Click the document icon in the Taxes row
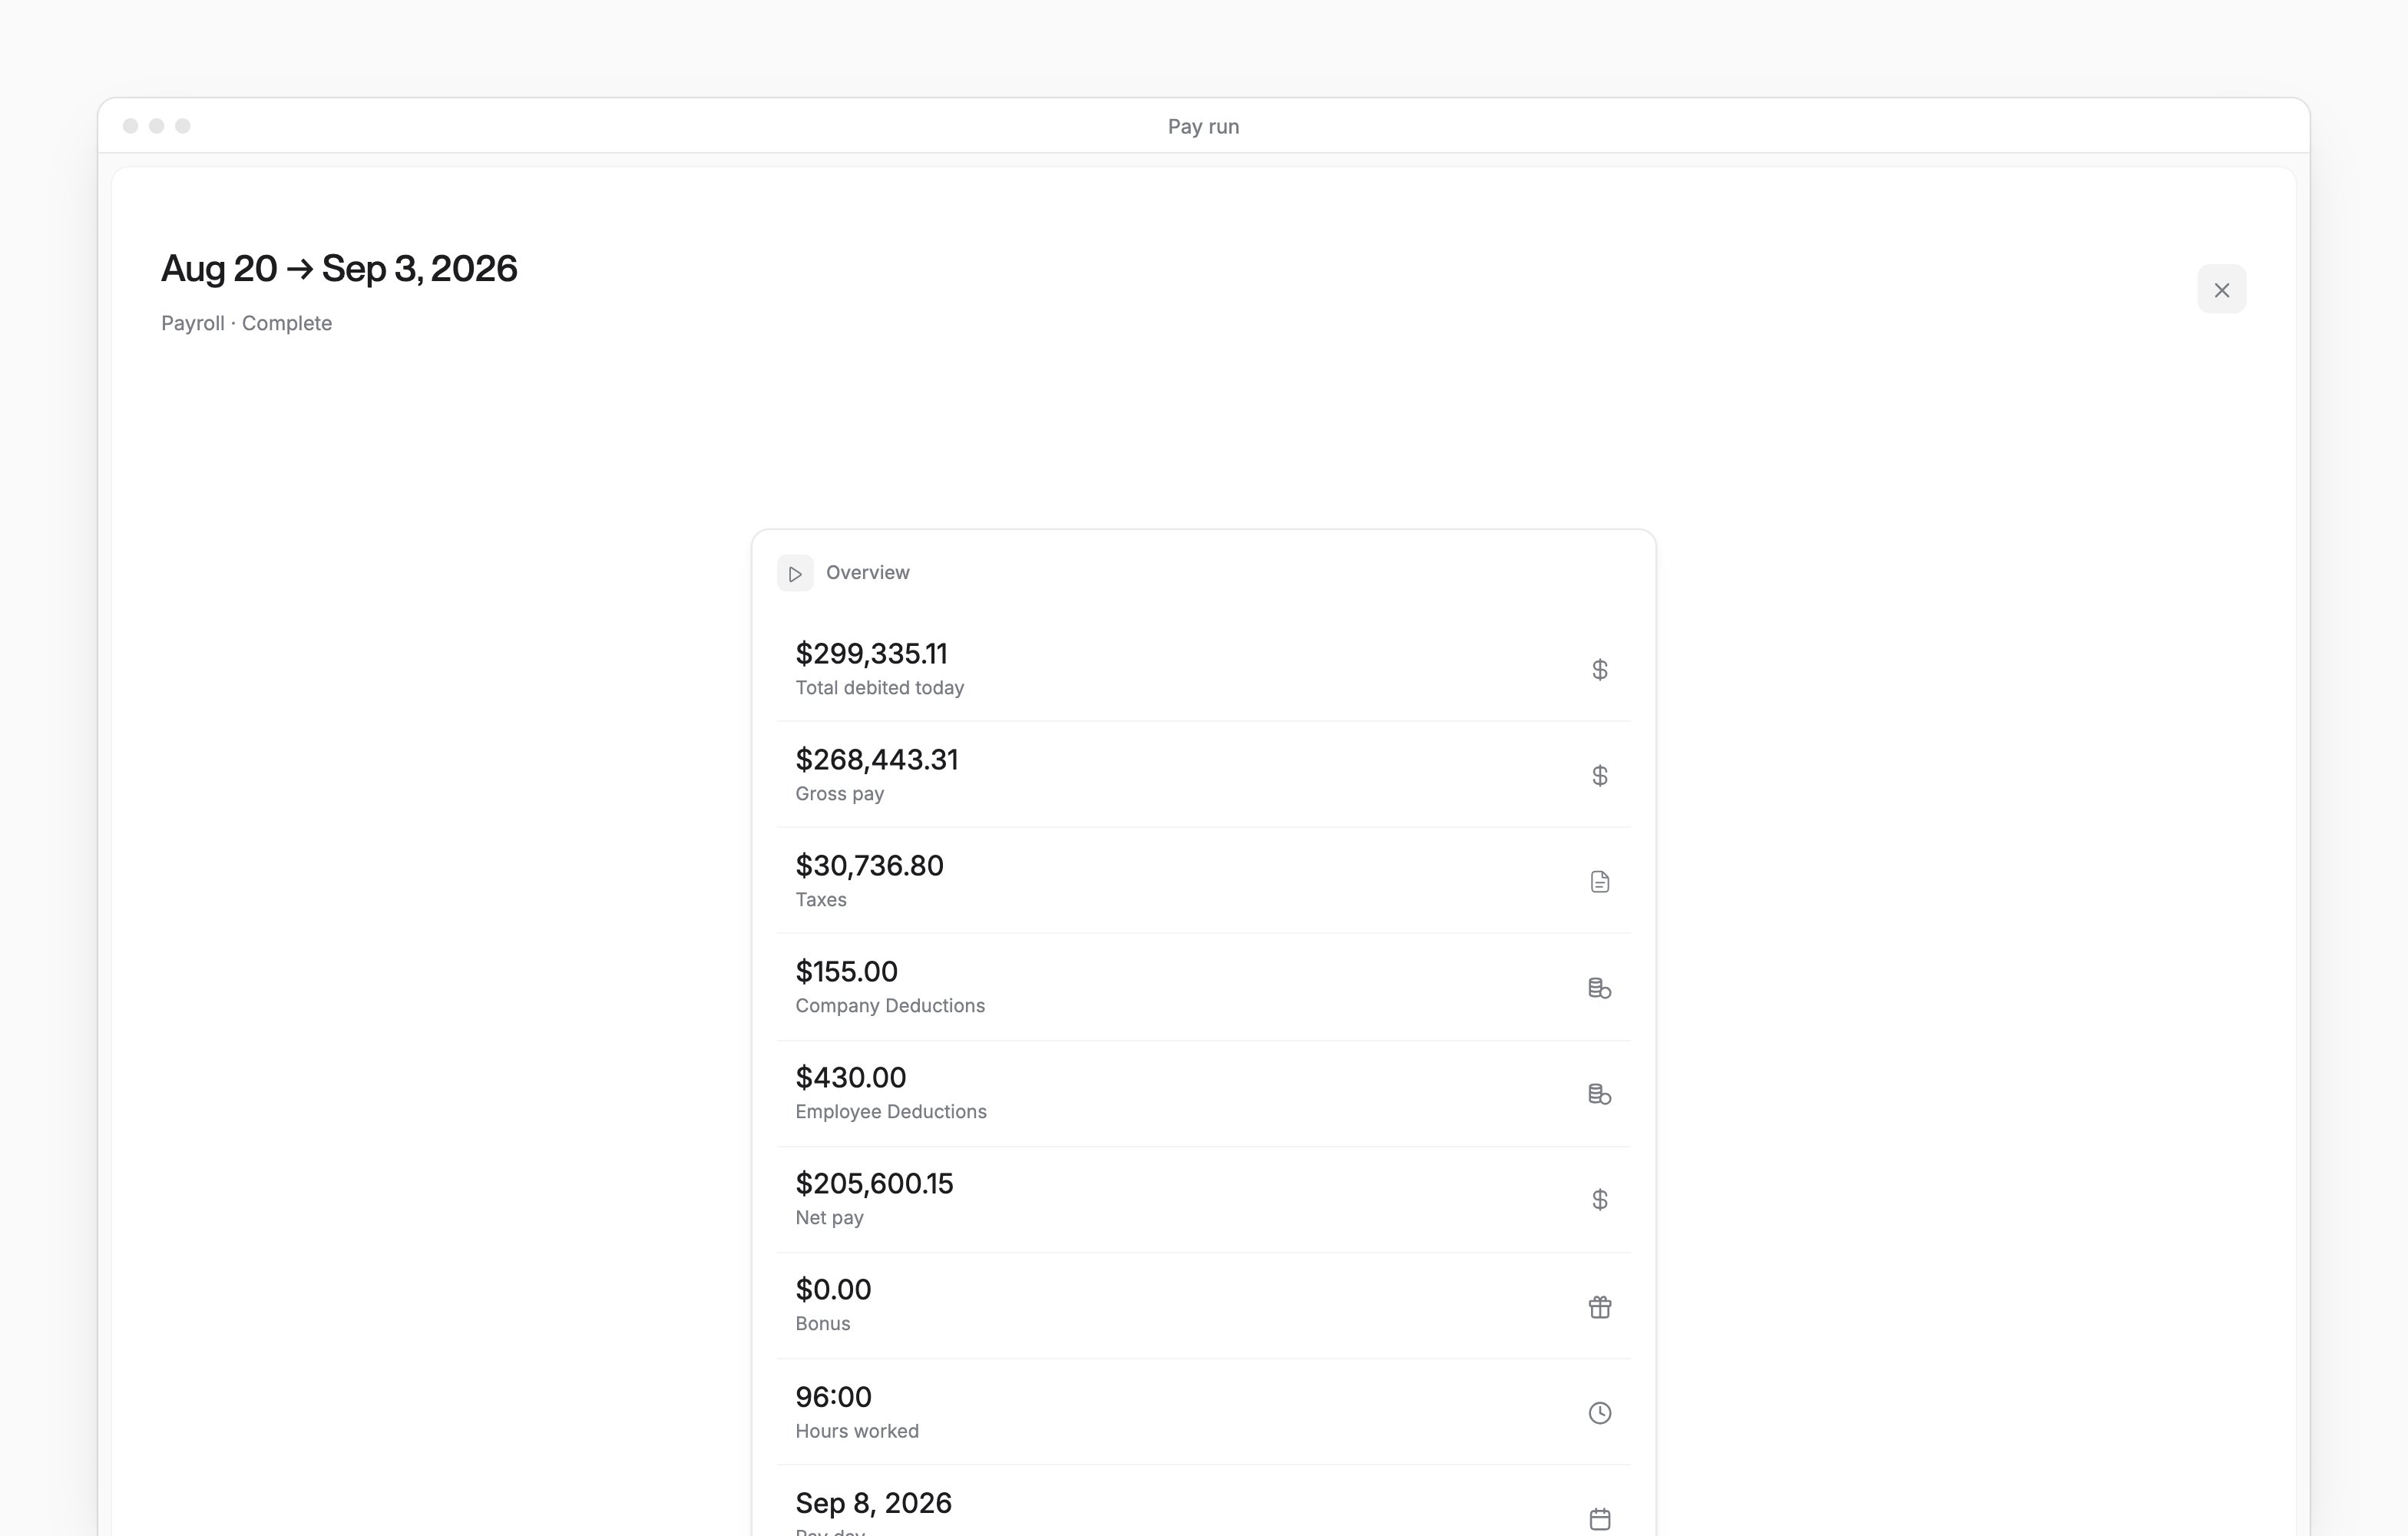 (1599, 881)
